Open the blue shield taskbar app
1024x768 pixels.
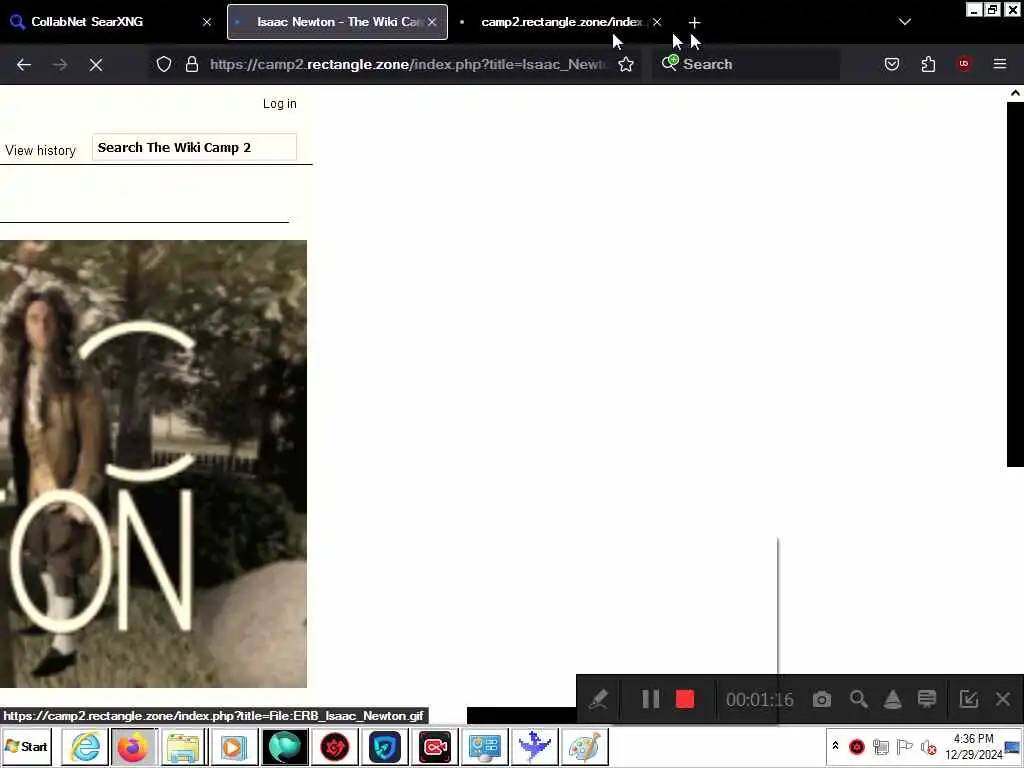click(x=385, y=746)
